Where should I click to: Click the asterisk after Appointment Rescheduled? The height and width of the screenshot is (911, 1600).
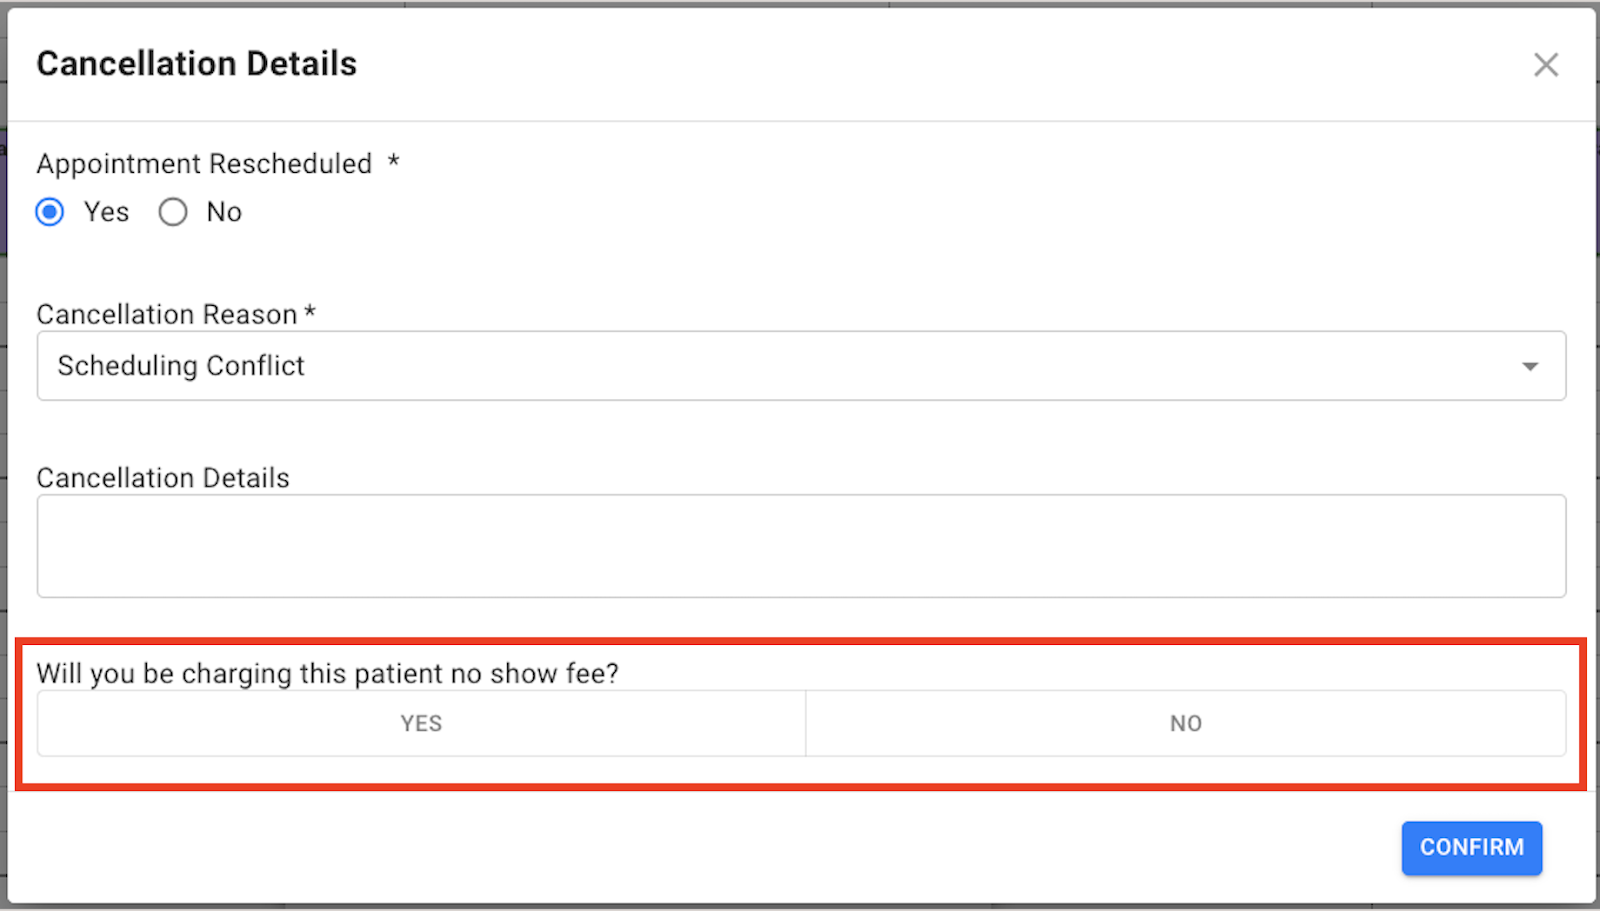(x=394, y=162)
